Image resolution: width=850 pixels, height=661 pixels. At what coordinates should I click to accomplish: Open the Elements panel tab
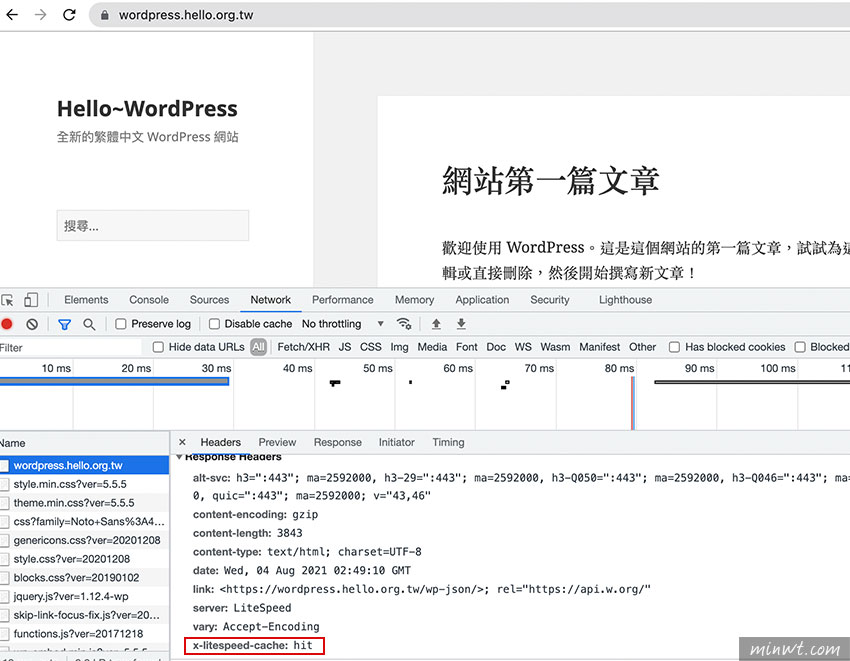click(x=86, y=300)
